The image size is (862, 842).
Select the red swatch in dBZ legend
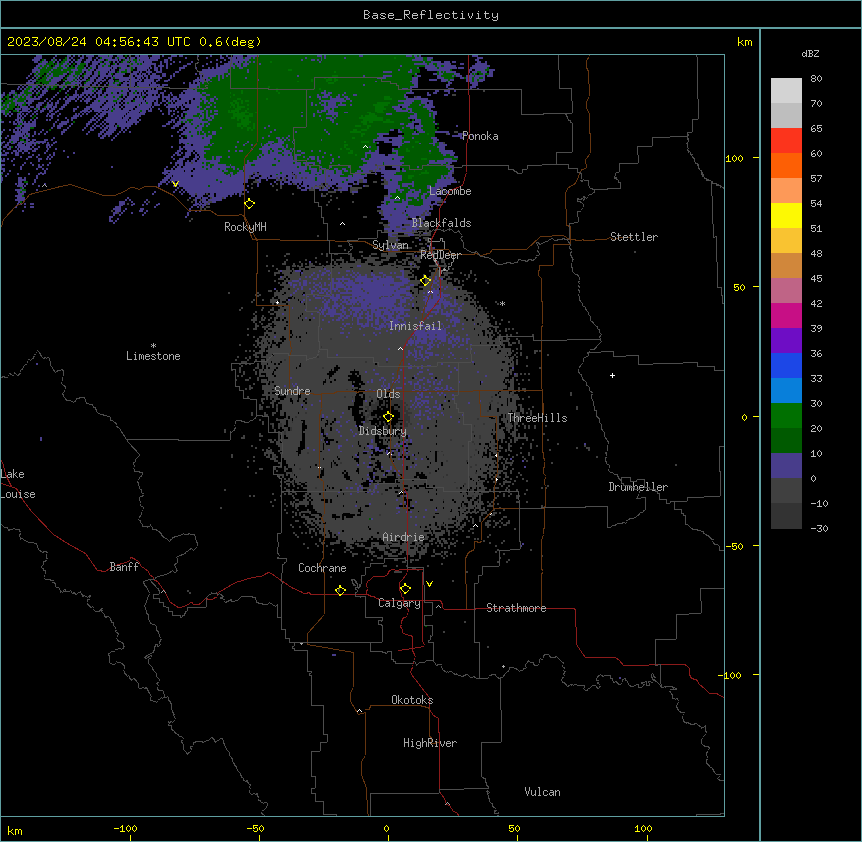pos(786,141)
